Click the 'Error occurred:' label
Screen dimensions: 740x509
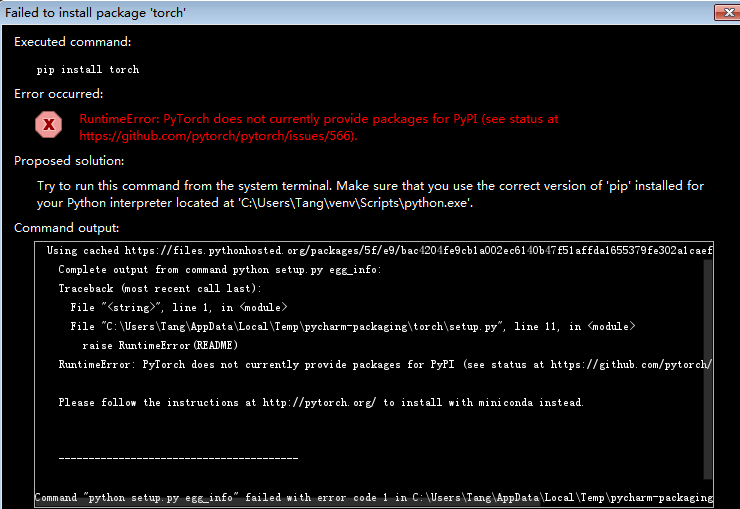59,94
